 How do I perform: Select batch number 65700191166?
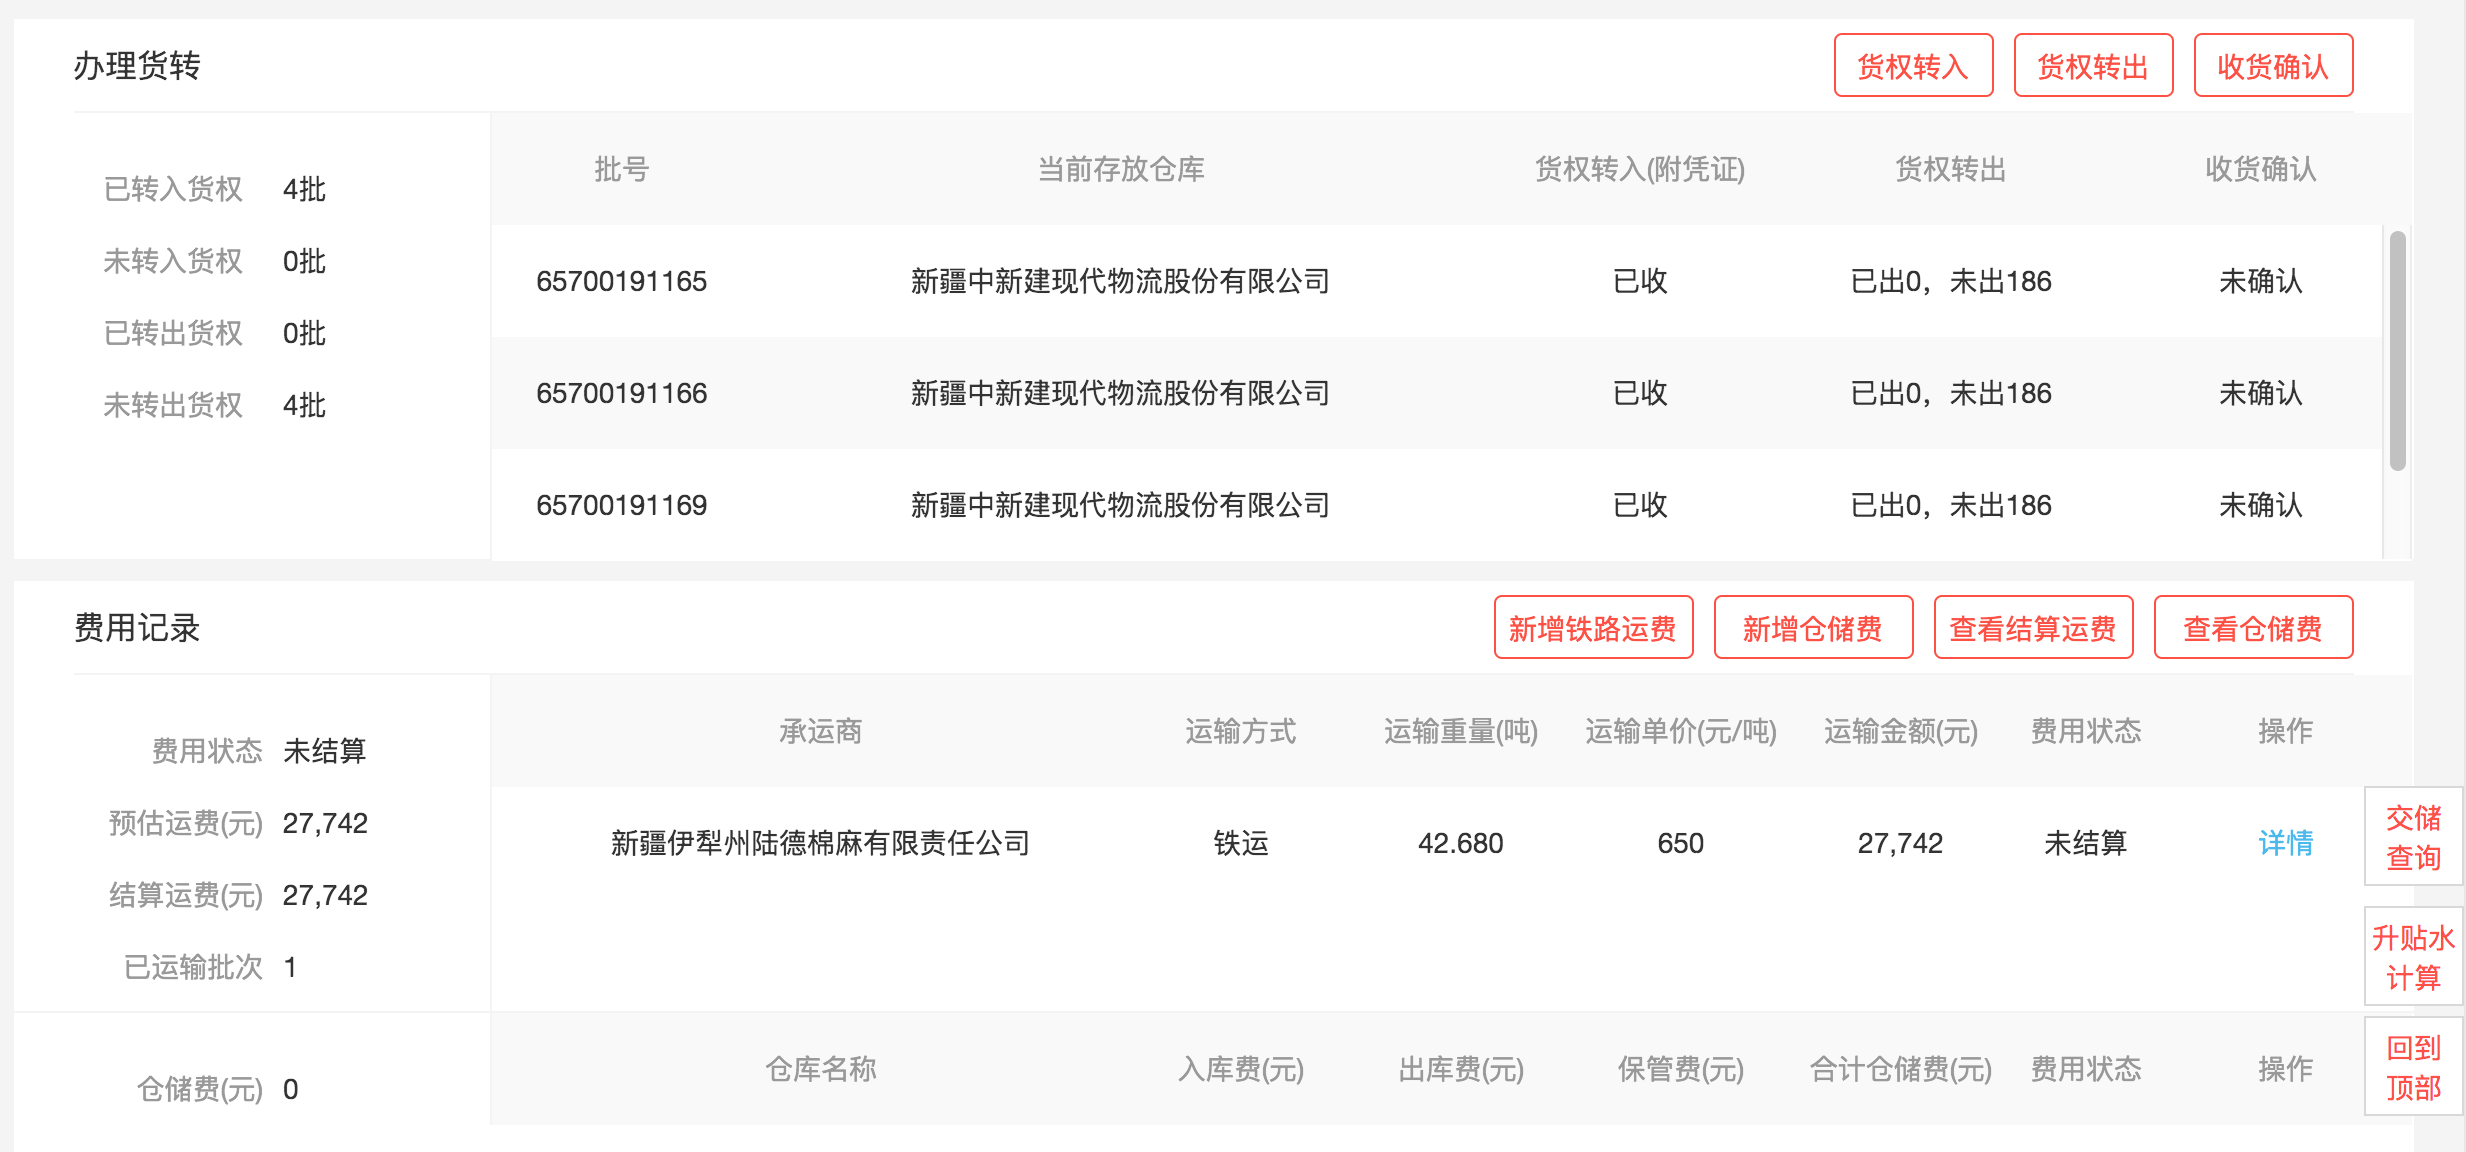click(621, 393)
